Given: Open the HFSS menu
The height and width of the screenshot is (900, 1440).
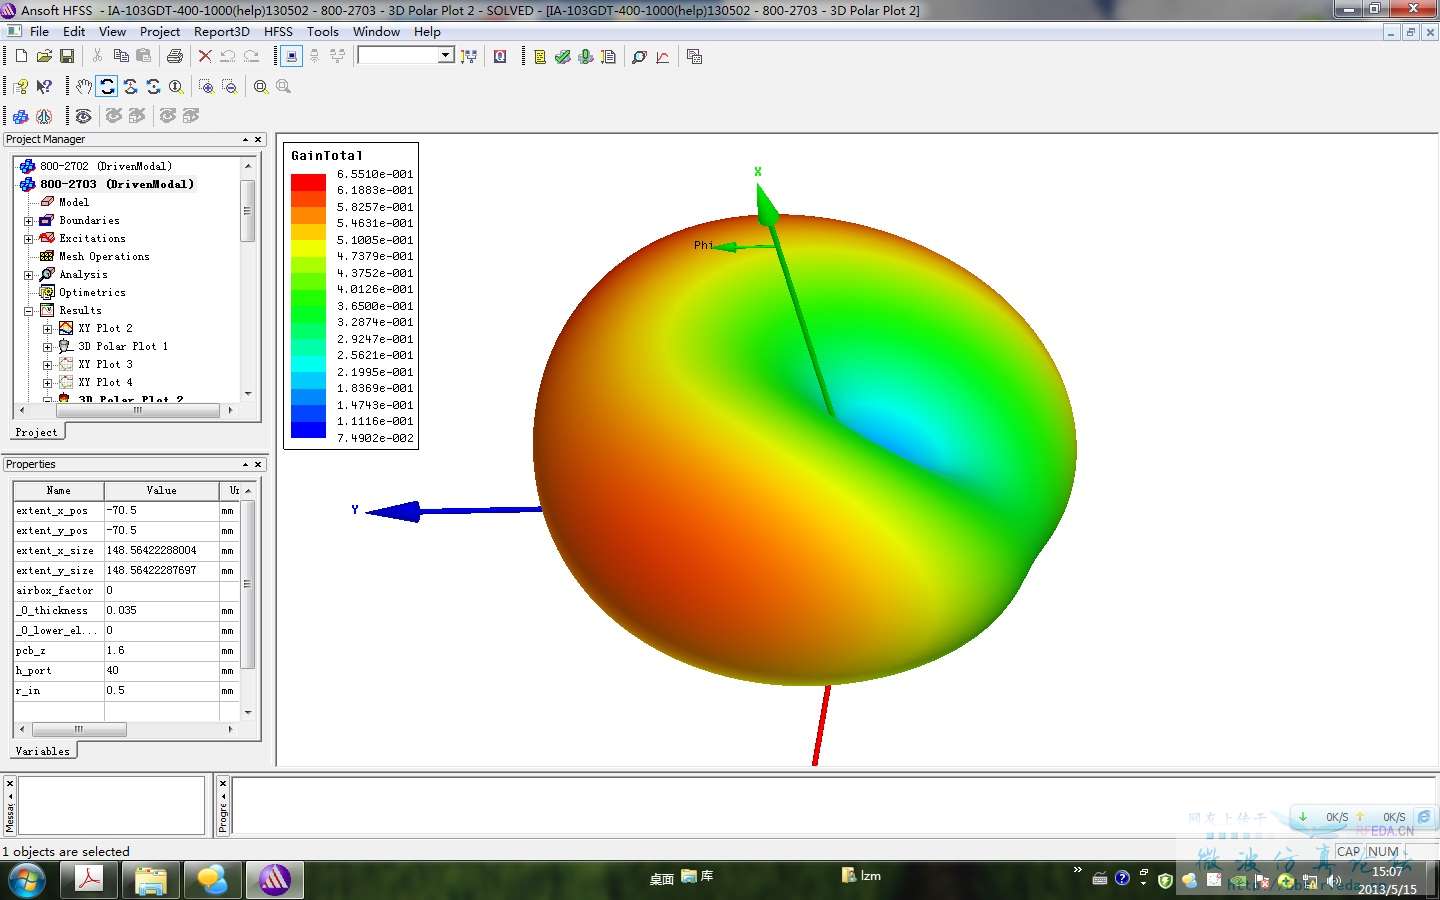Looking at the screenshot, I should tap(278, 32).
